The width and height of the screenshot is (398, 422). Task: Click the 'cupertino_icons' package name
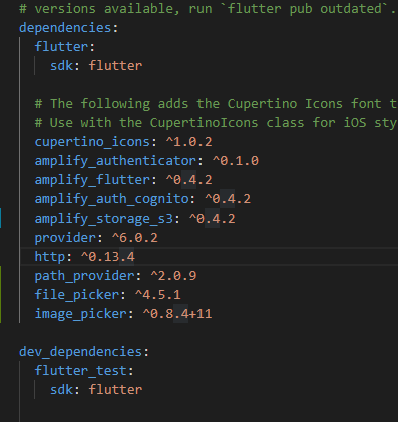[x=92, y=142]
